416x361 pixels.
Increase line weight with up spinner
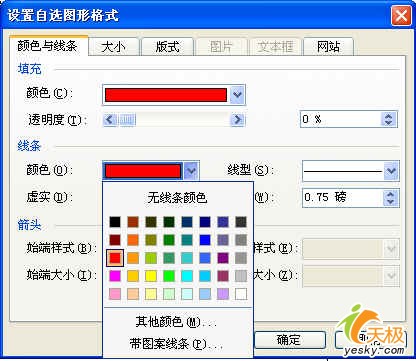click(390, 194)
